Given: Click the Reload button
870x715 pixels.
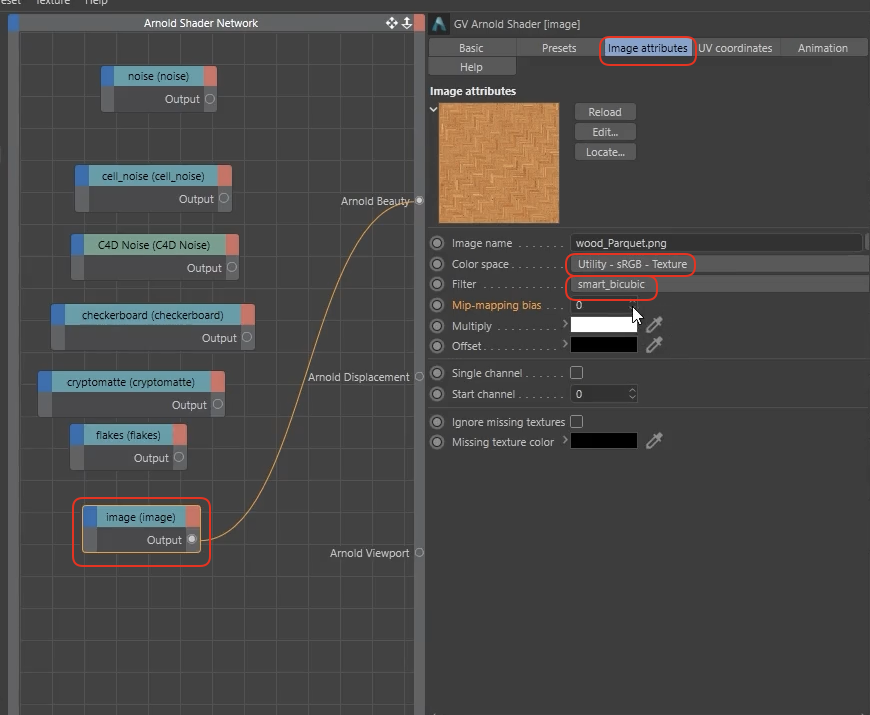Looking at the screenshot, I should 605,112.
